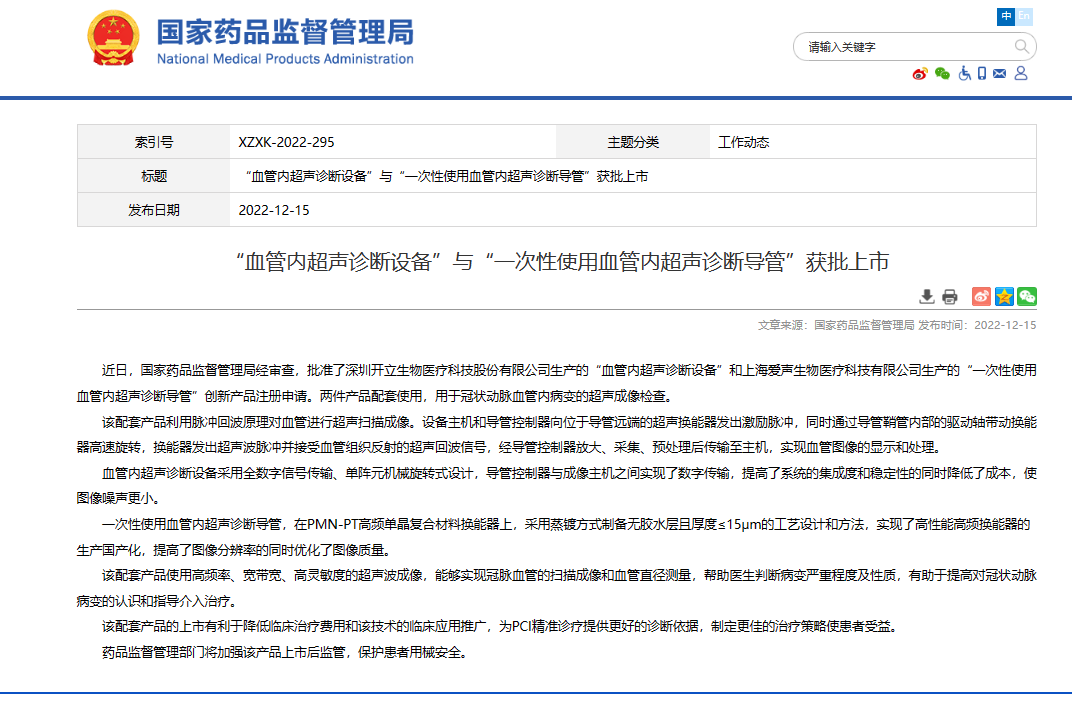Image resolution: width=1072 pixels, height=711 pixels.
Task: Share article to Weibo via red share button
Action: point(982,296)
